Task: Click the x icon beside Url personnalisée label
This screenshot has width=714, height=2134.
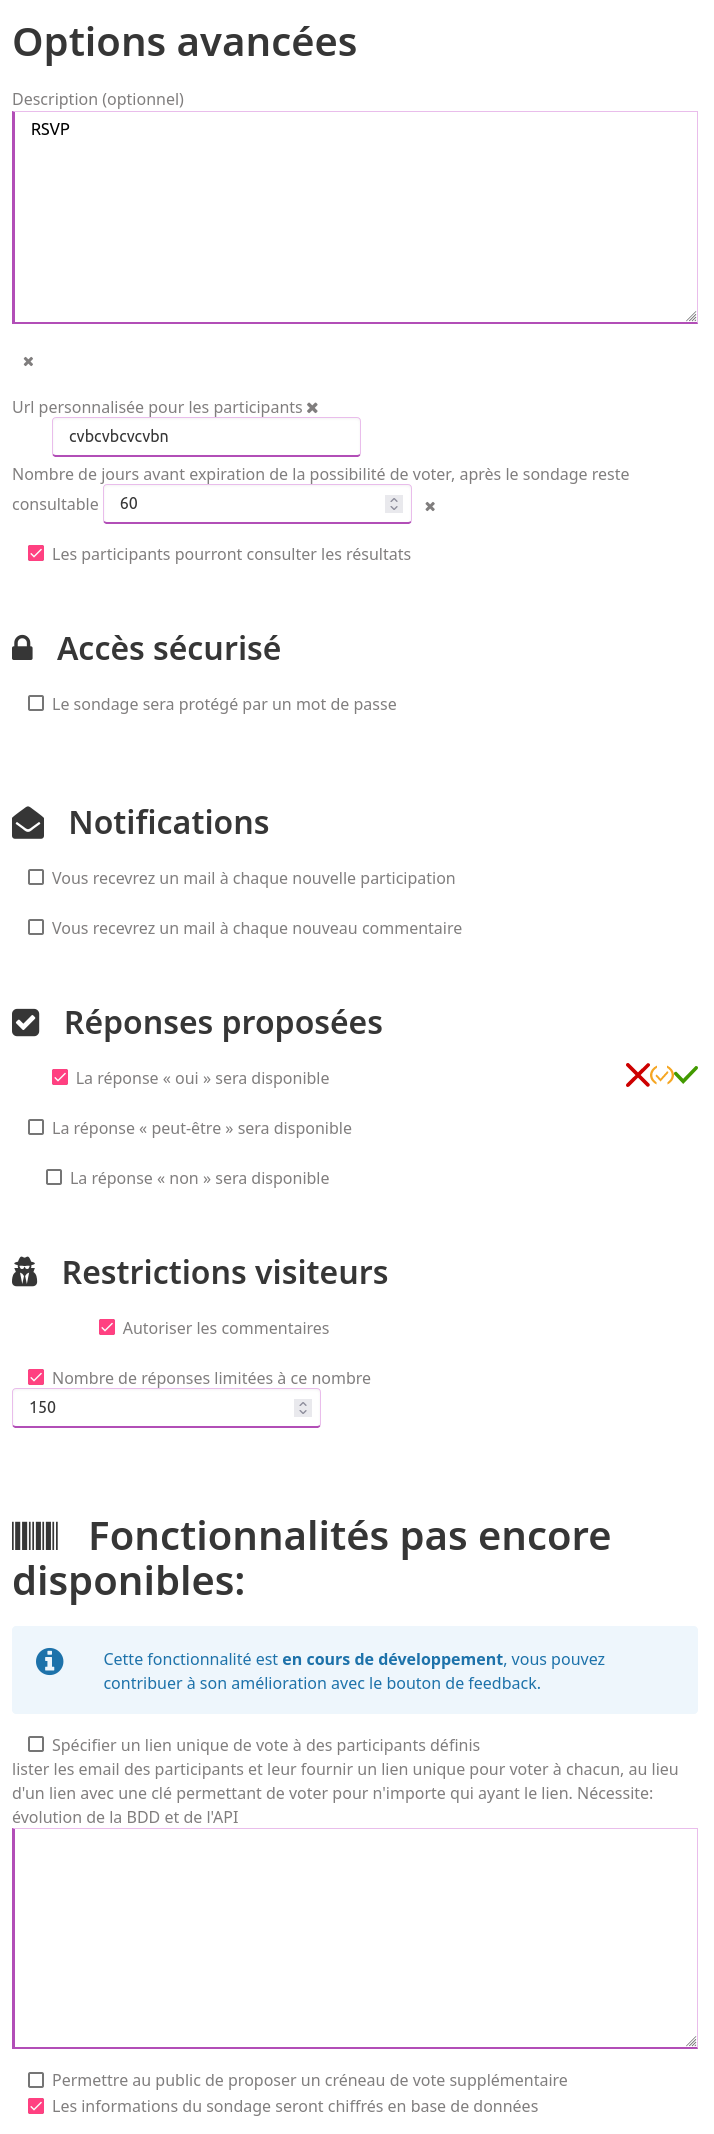Action: [x=312, y=408]
